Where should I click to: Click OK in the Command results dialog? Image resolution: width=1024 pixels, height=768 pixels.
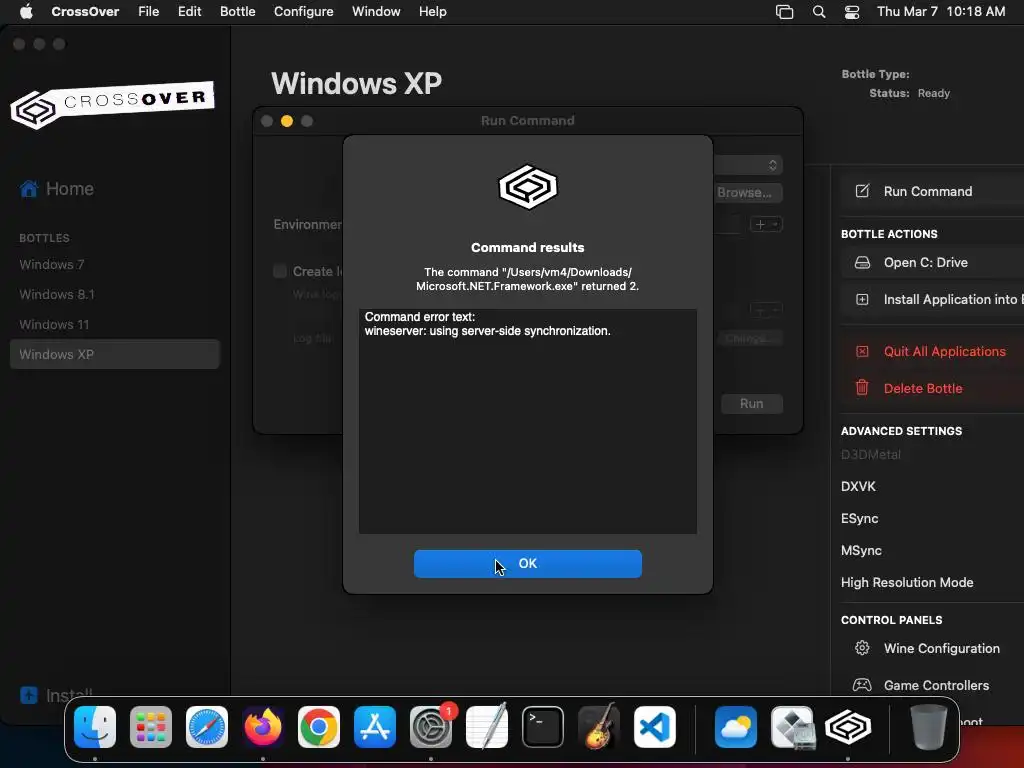pyautogui.click(x=528, y=564)
